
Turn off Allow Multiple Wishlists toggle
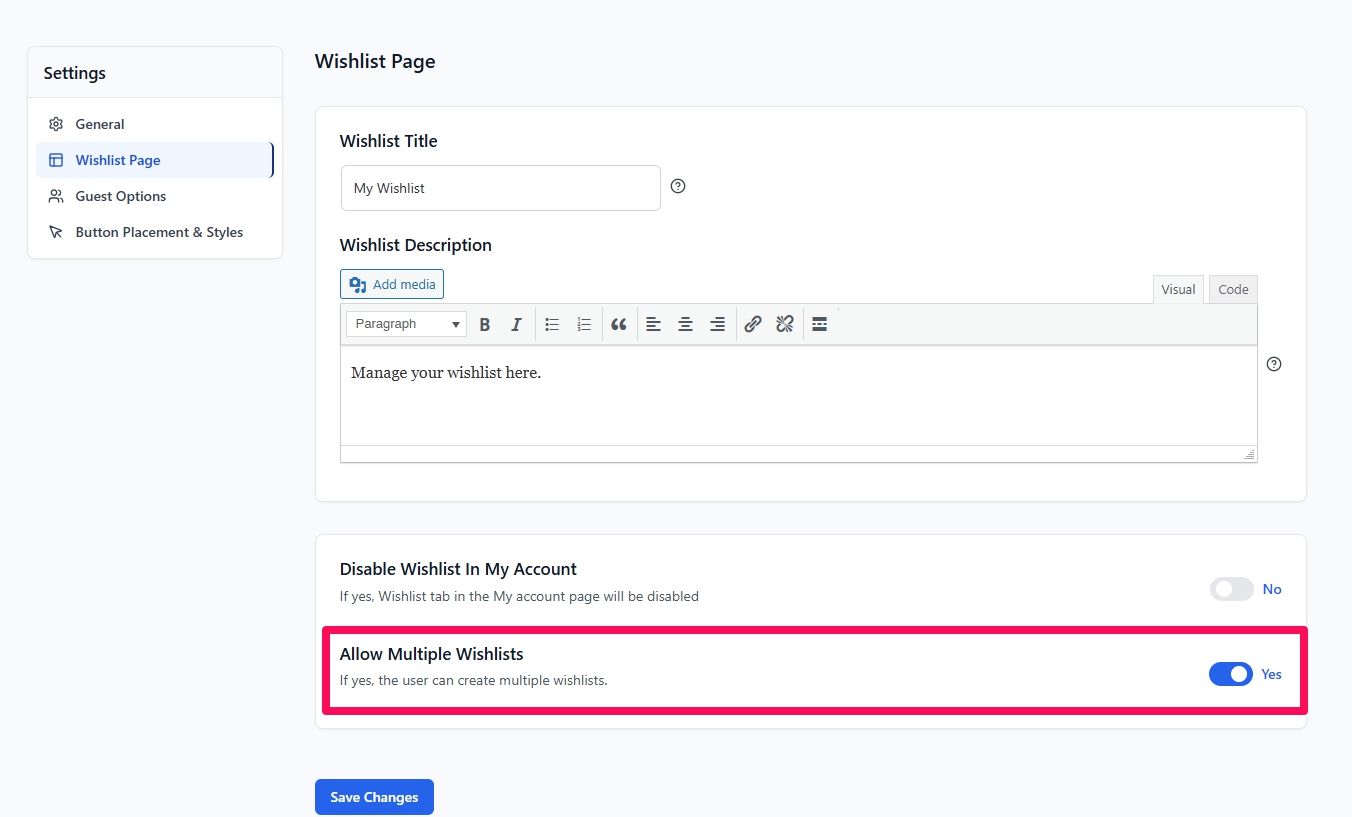tap(1231, 674)
